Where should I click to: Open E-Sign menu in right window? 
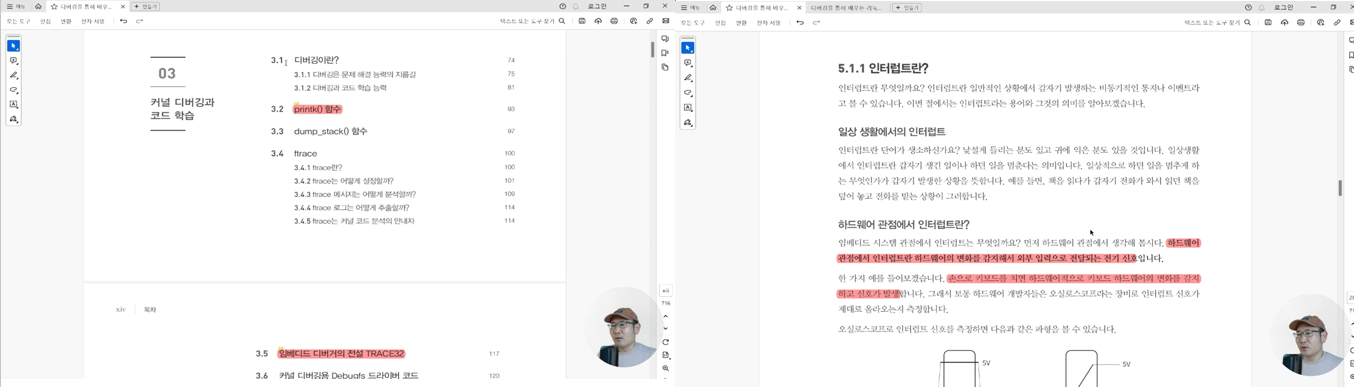point(769,22)
